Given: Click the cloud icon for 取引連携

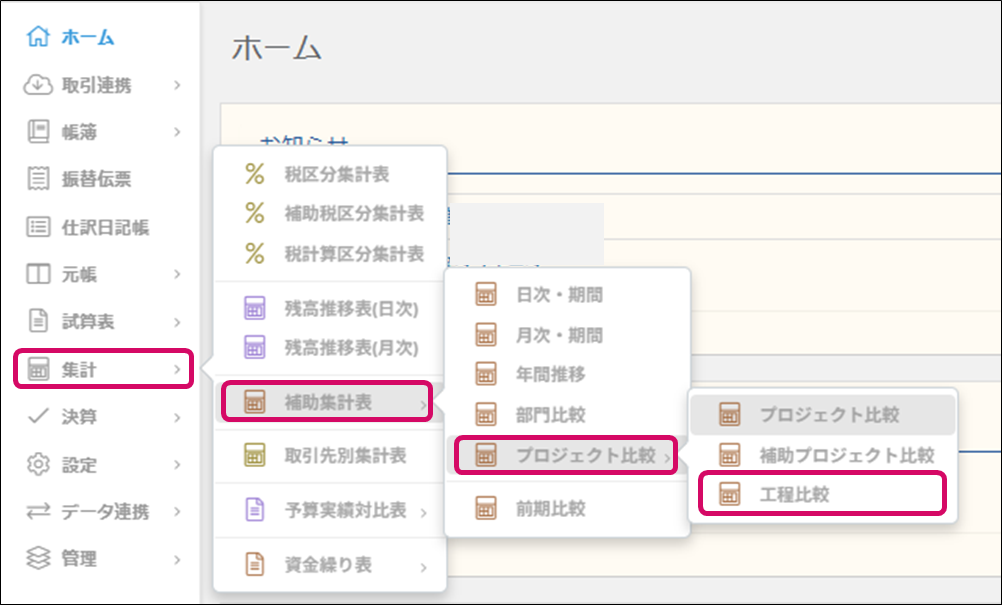Looking at the screenshot, I should coord(38,85).
